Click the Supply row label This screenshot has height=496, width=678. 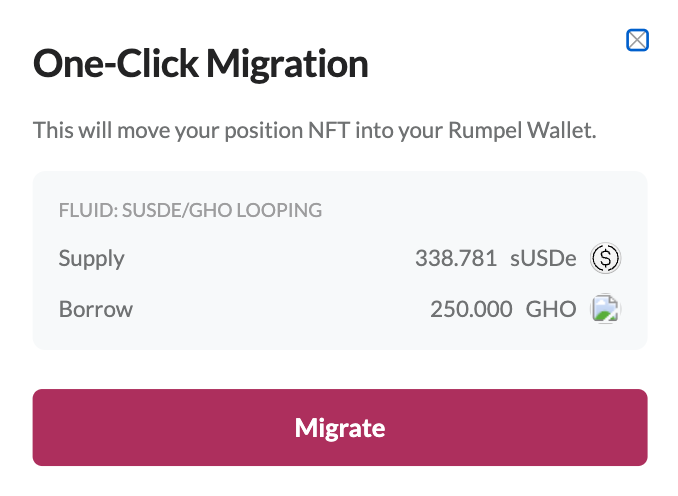tap(92, 259)
